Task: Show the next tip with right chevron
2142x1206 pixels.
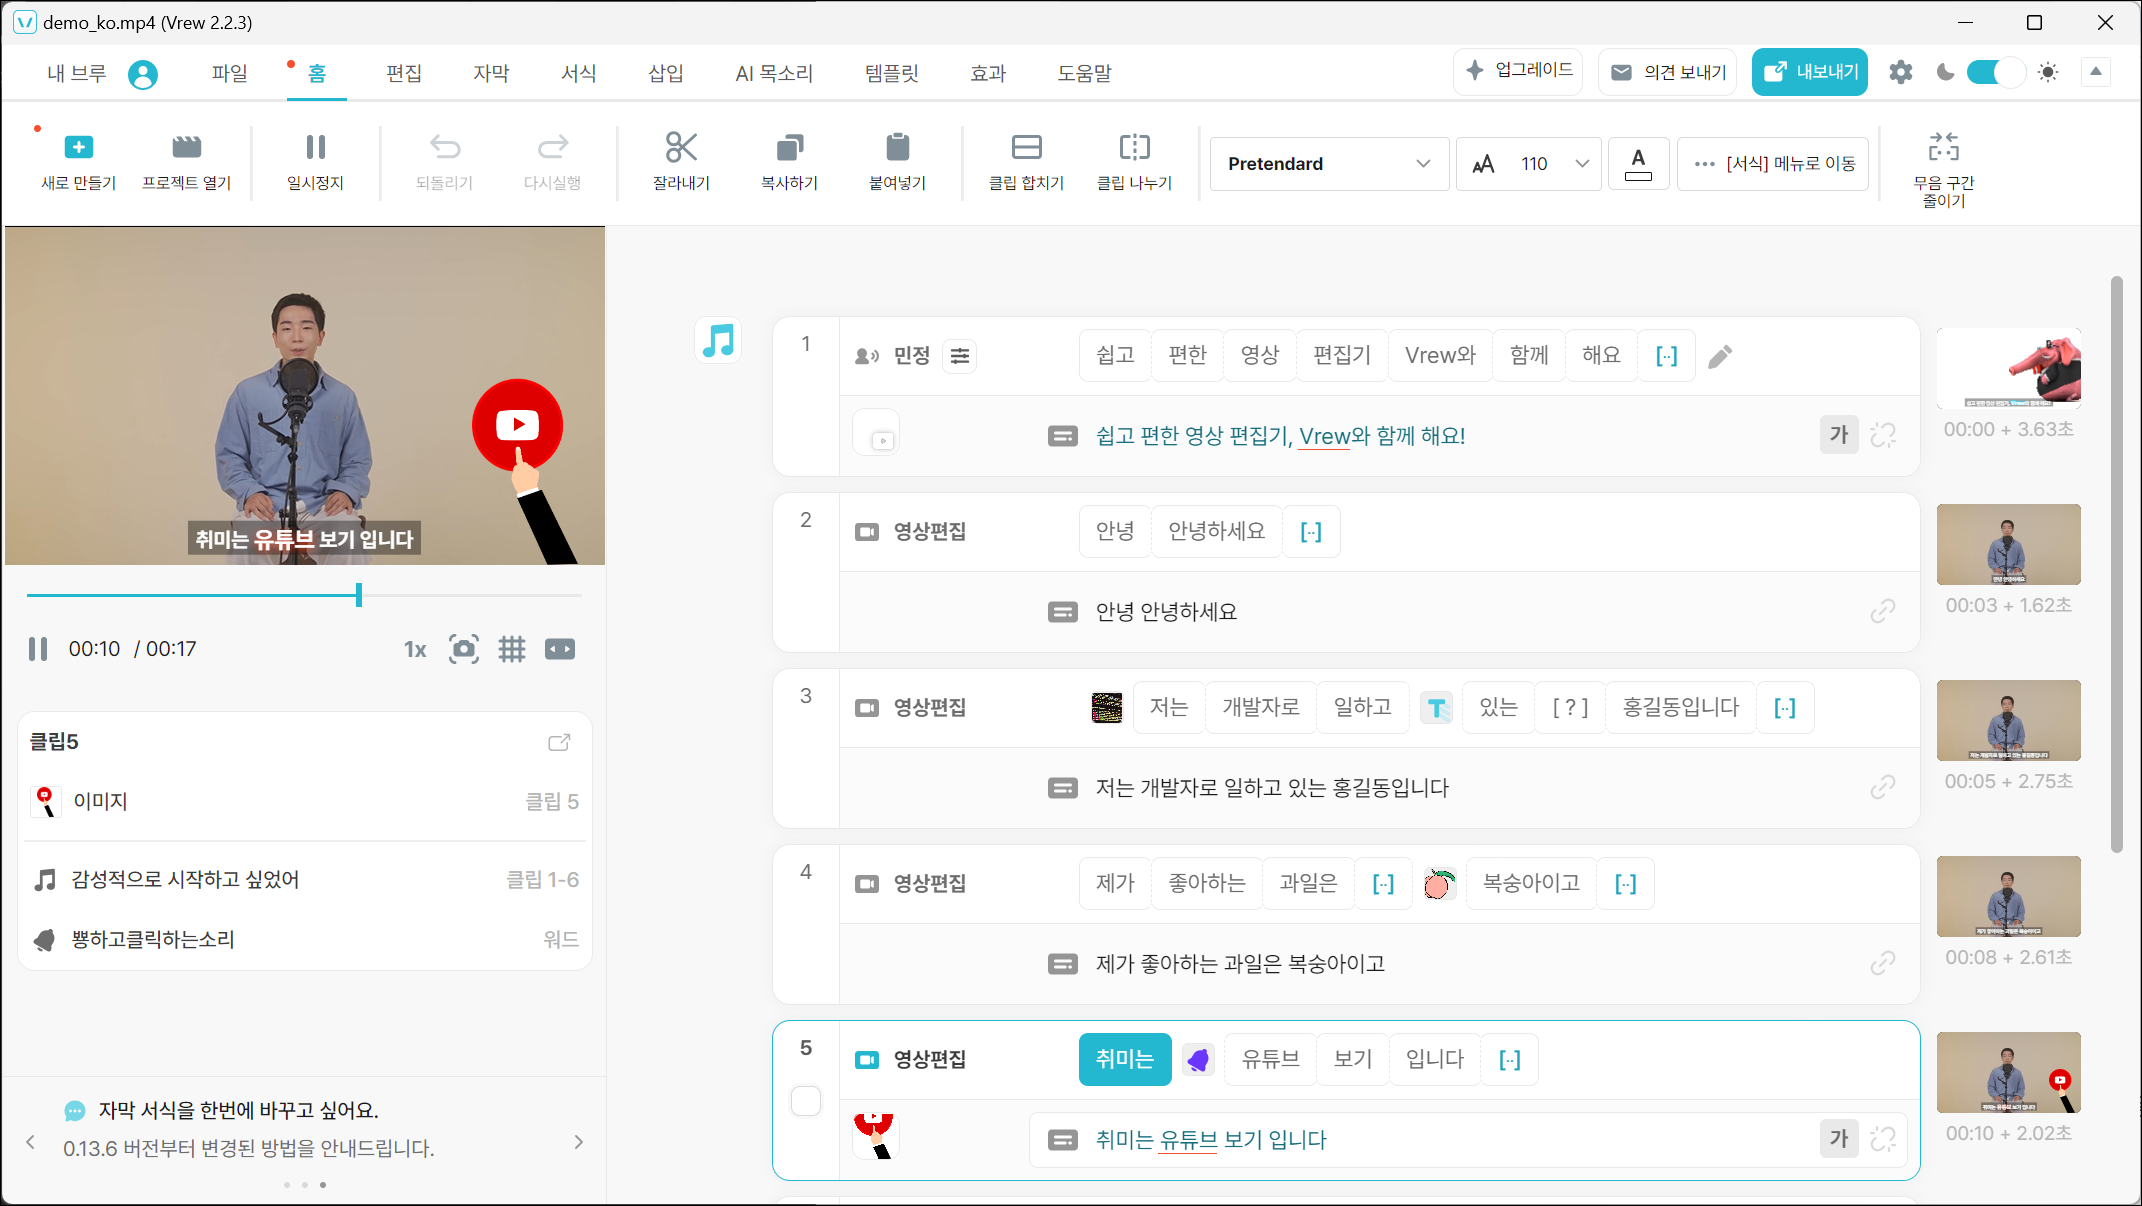Action: 578,1142
